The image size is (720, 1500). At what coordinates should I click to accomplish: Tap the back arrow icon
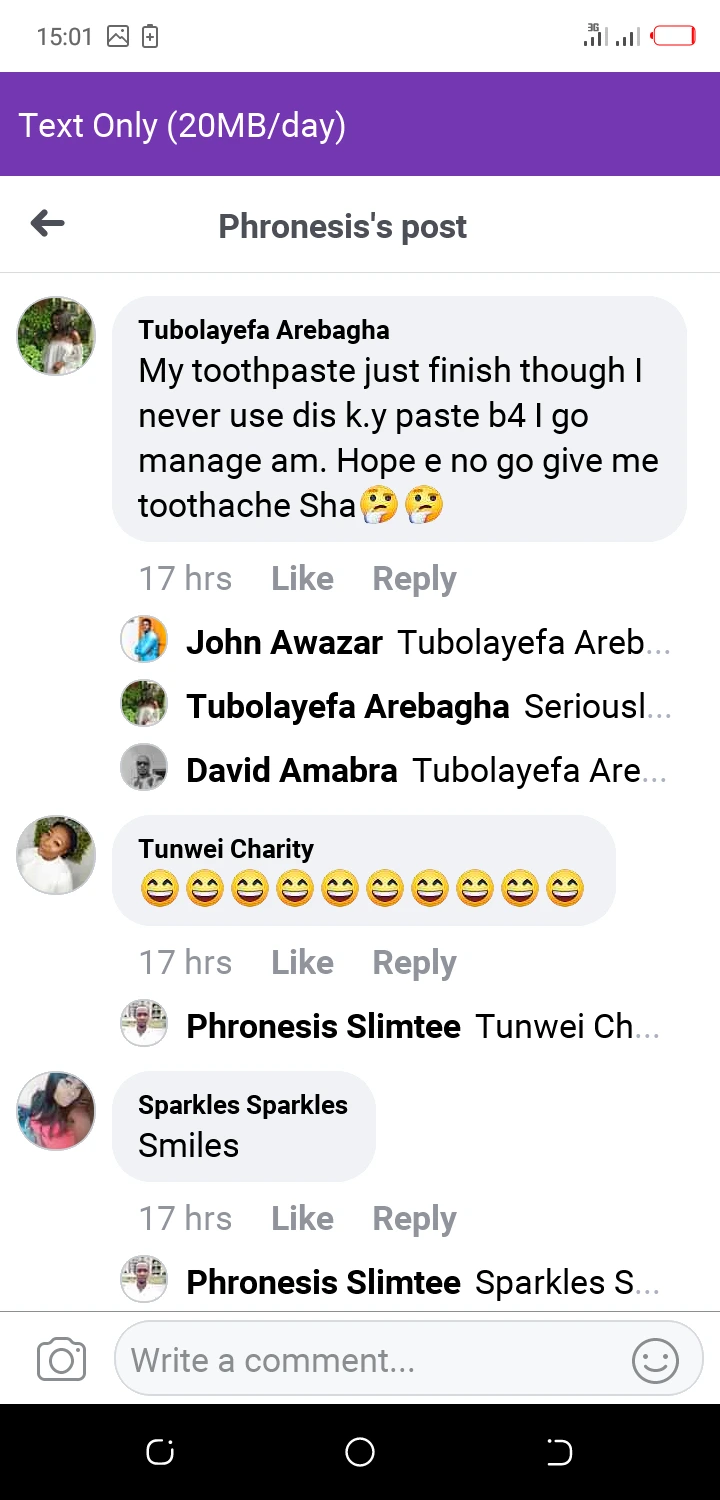point(48,224)
